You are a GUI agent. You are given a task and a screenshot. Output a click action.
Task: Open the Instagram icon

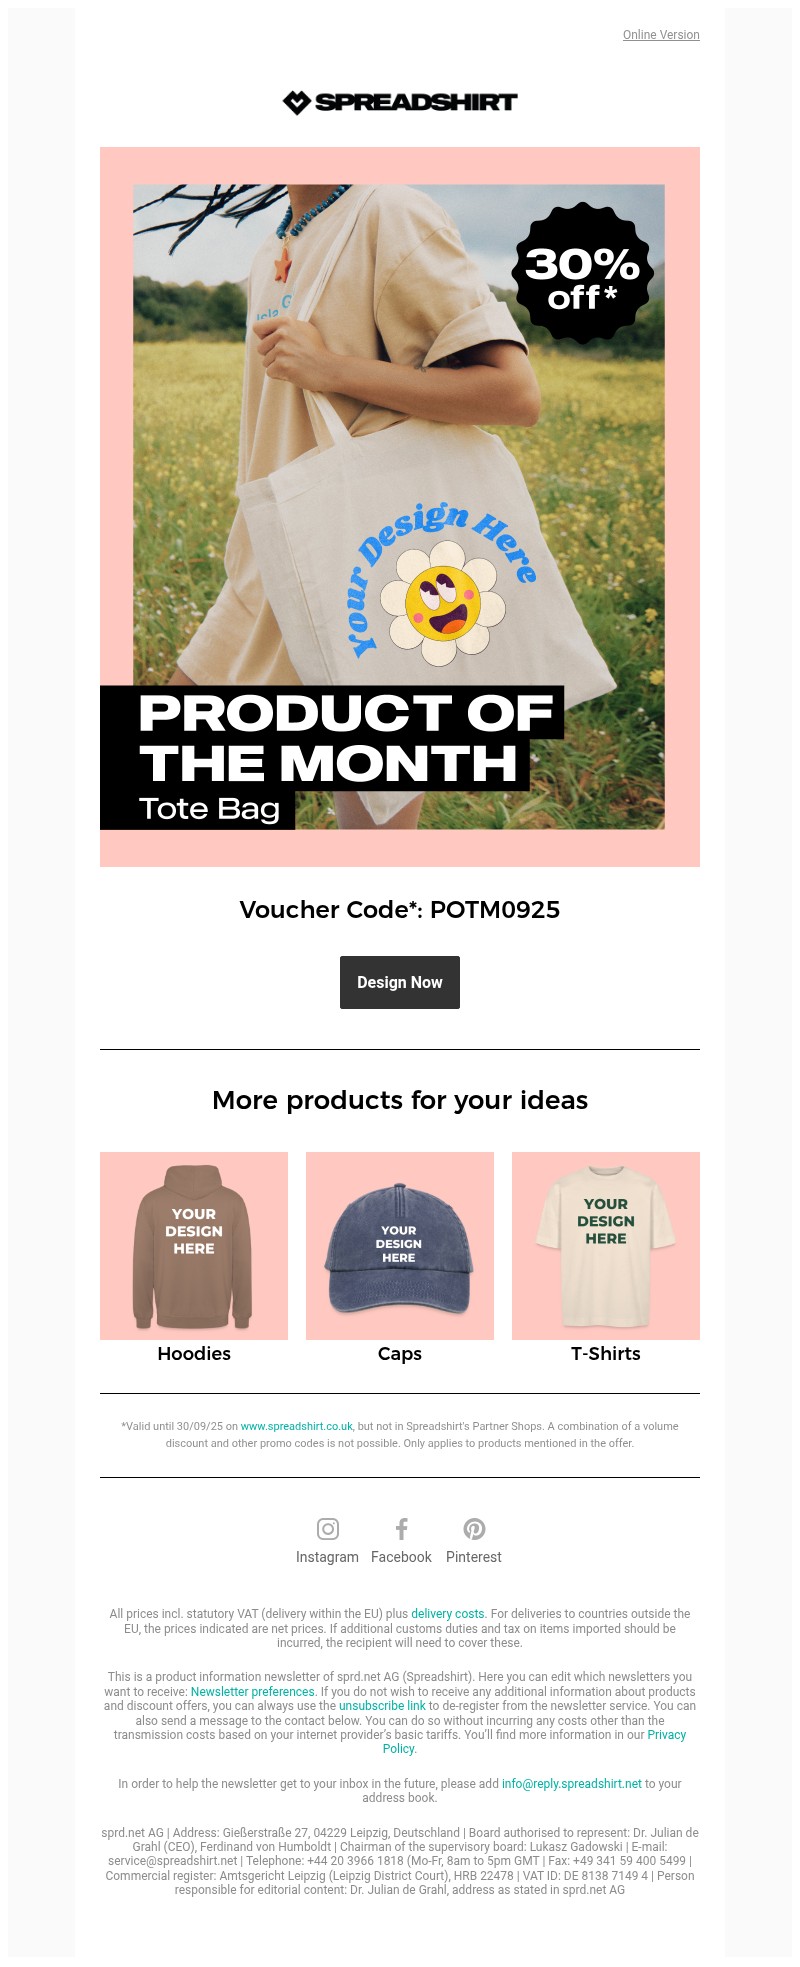[328, 1529]
